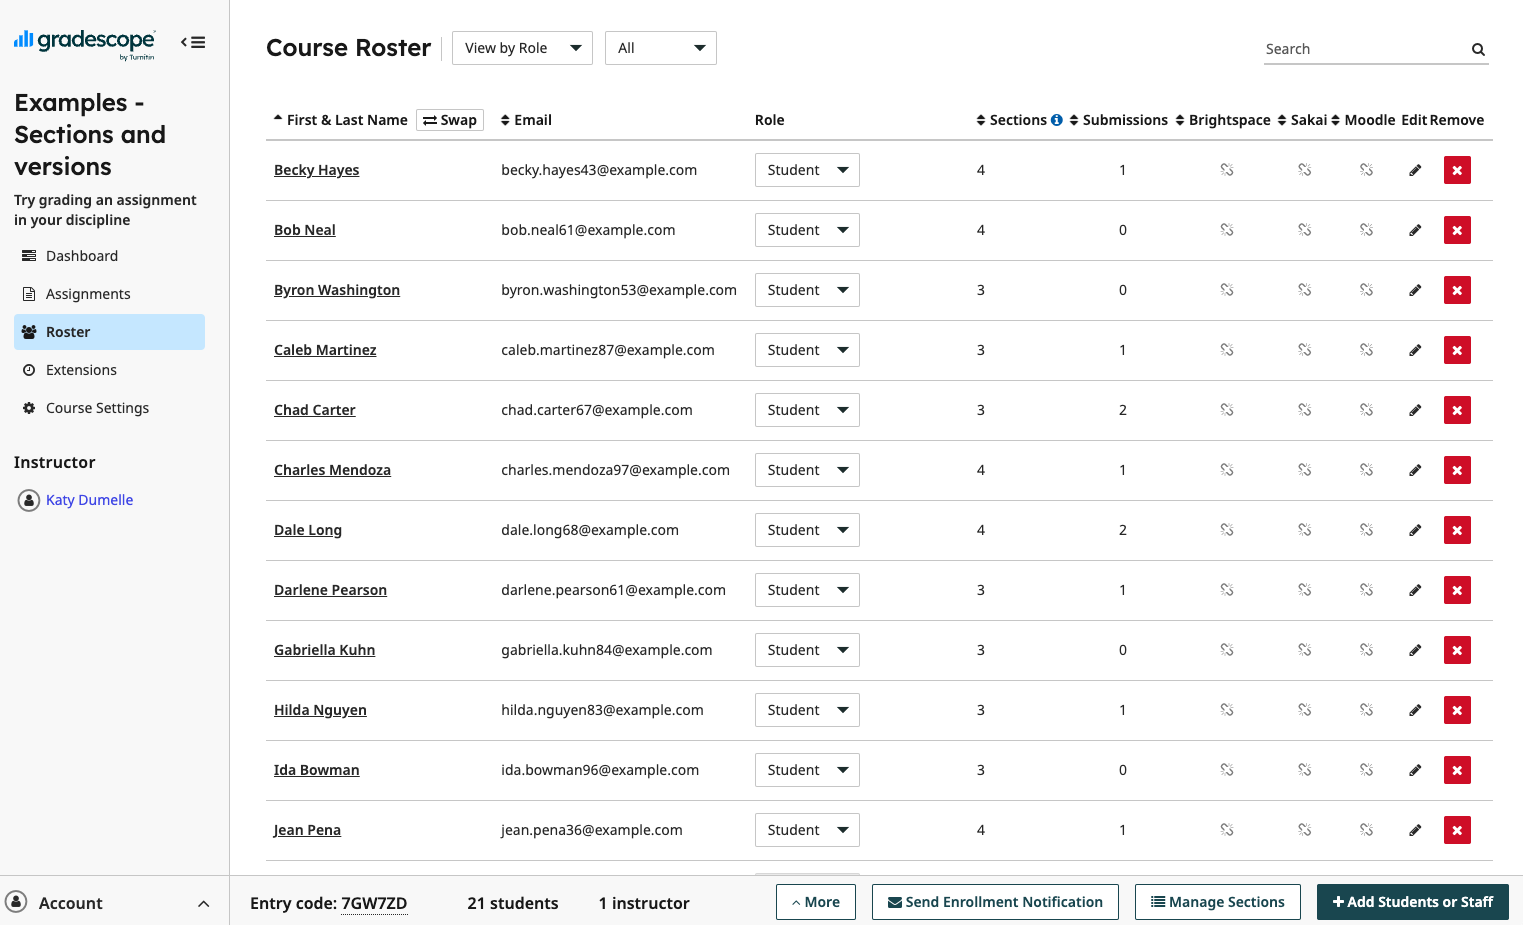This screenshot has width=1523, height=925.
Task: Click the search magnifier icon
Action: tap(1478, 48)
